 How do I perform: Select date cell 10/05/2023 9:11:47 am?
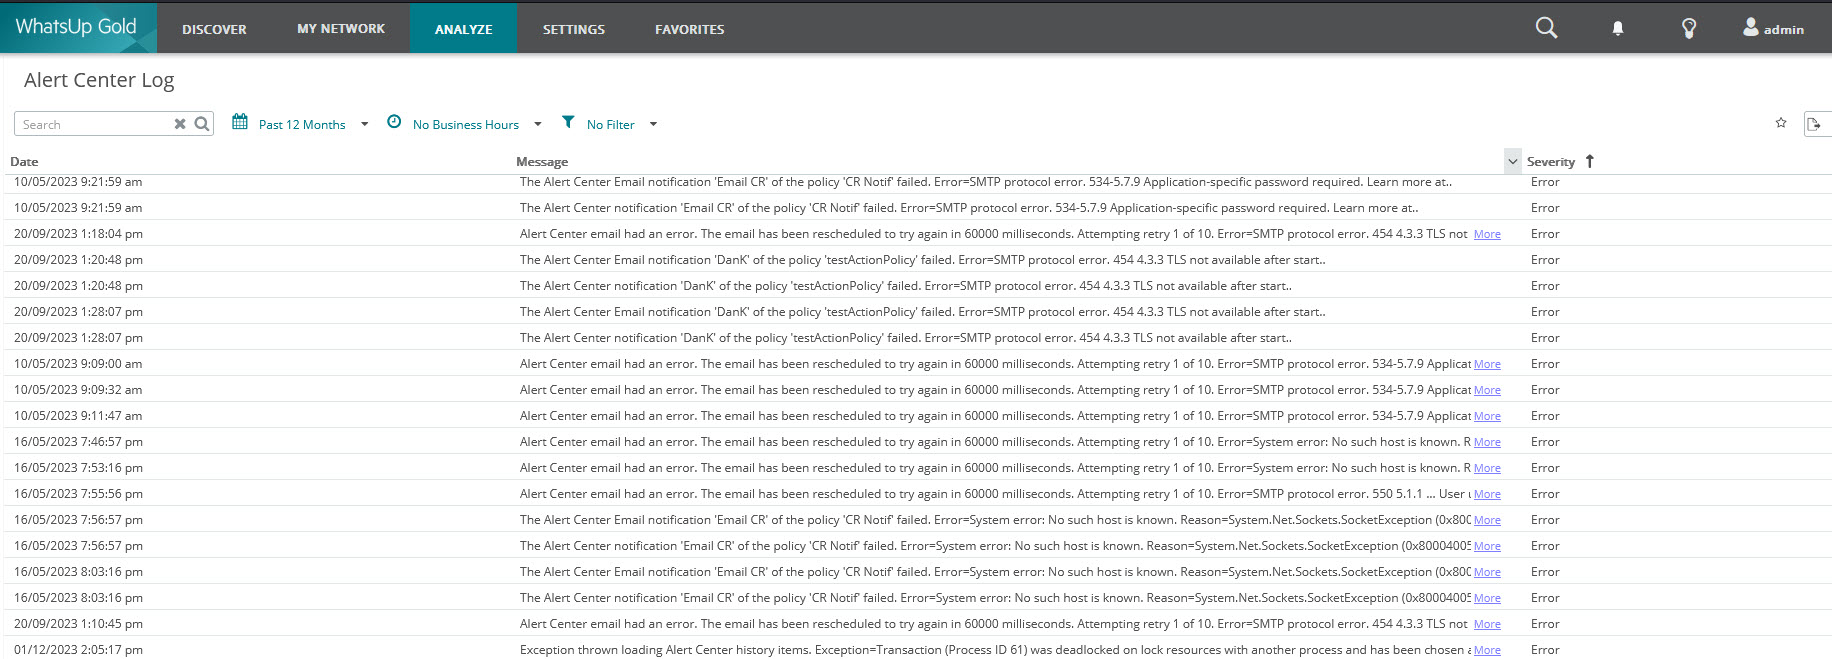pos(78,416)
